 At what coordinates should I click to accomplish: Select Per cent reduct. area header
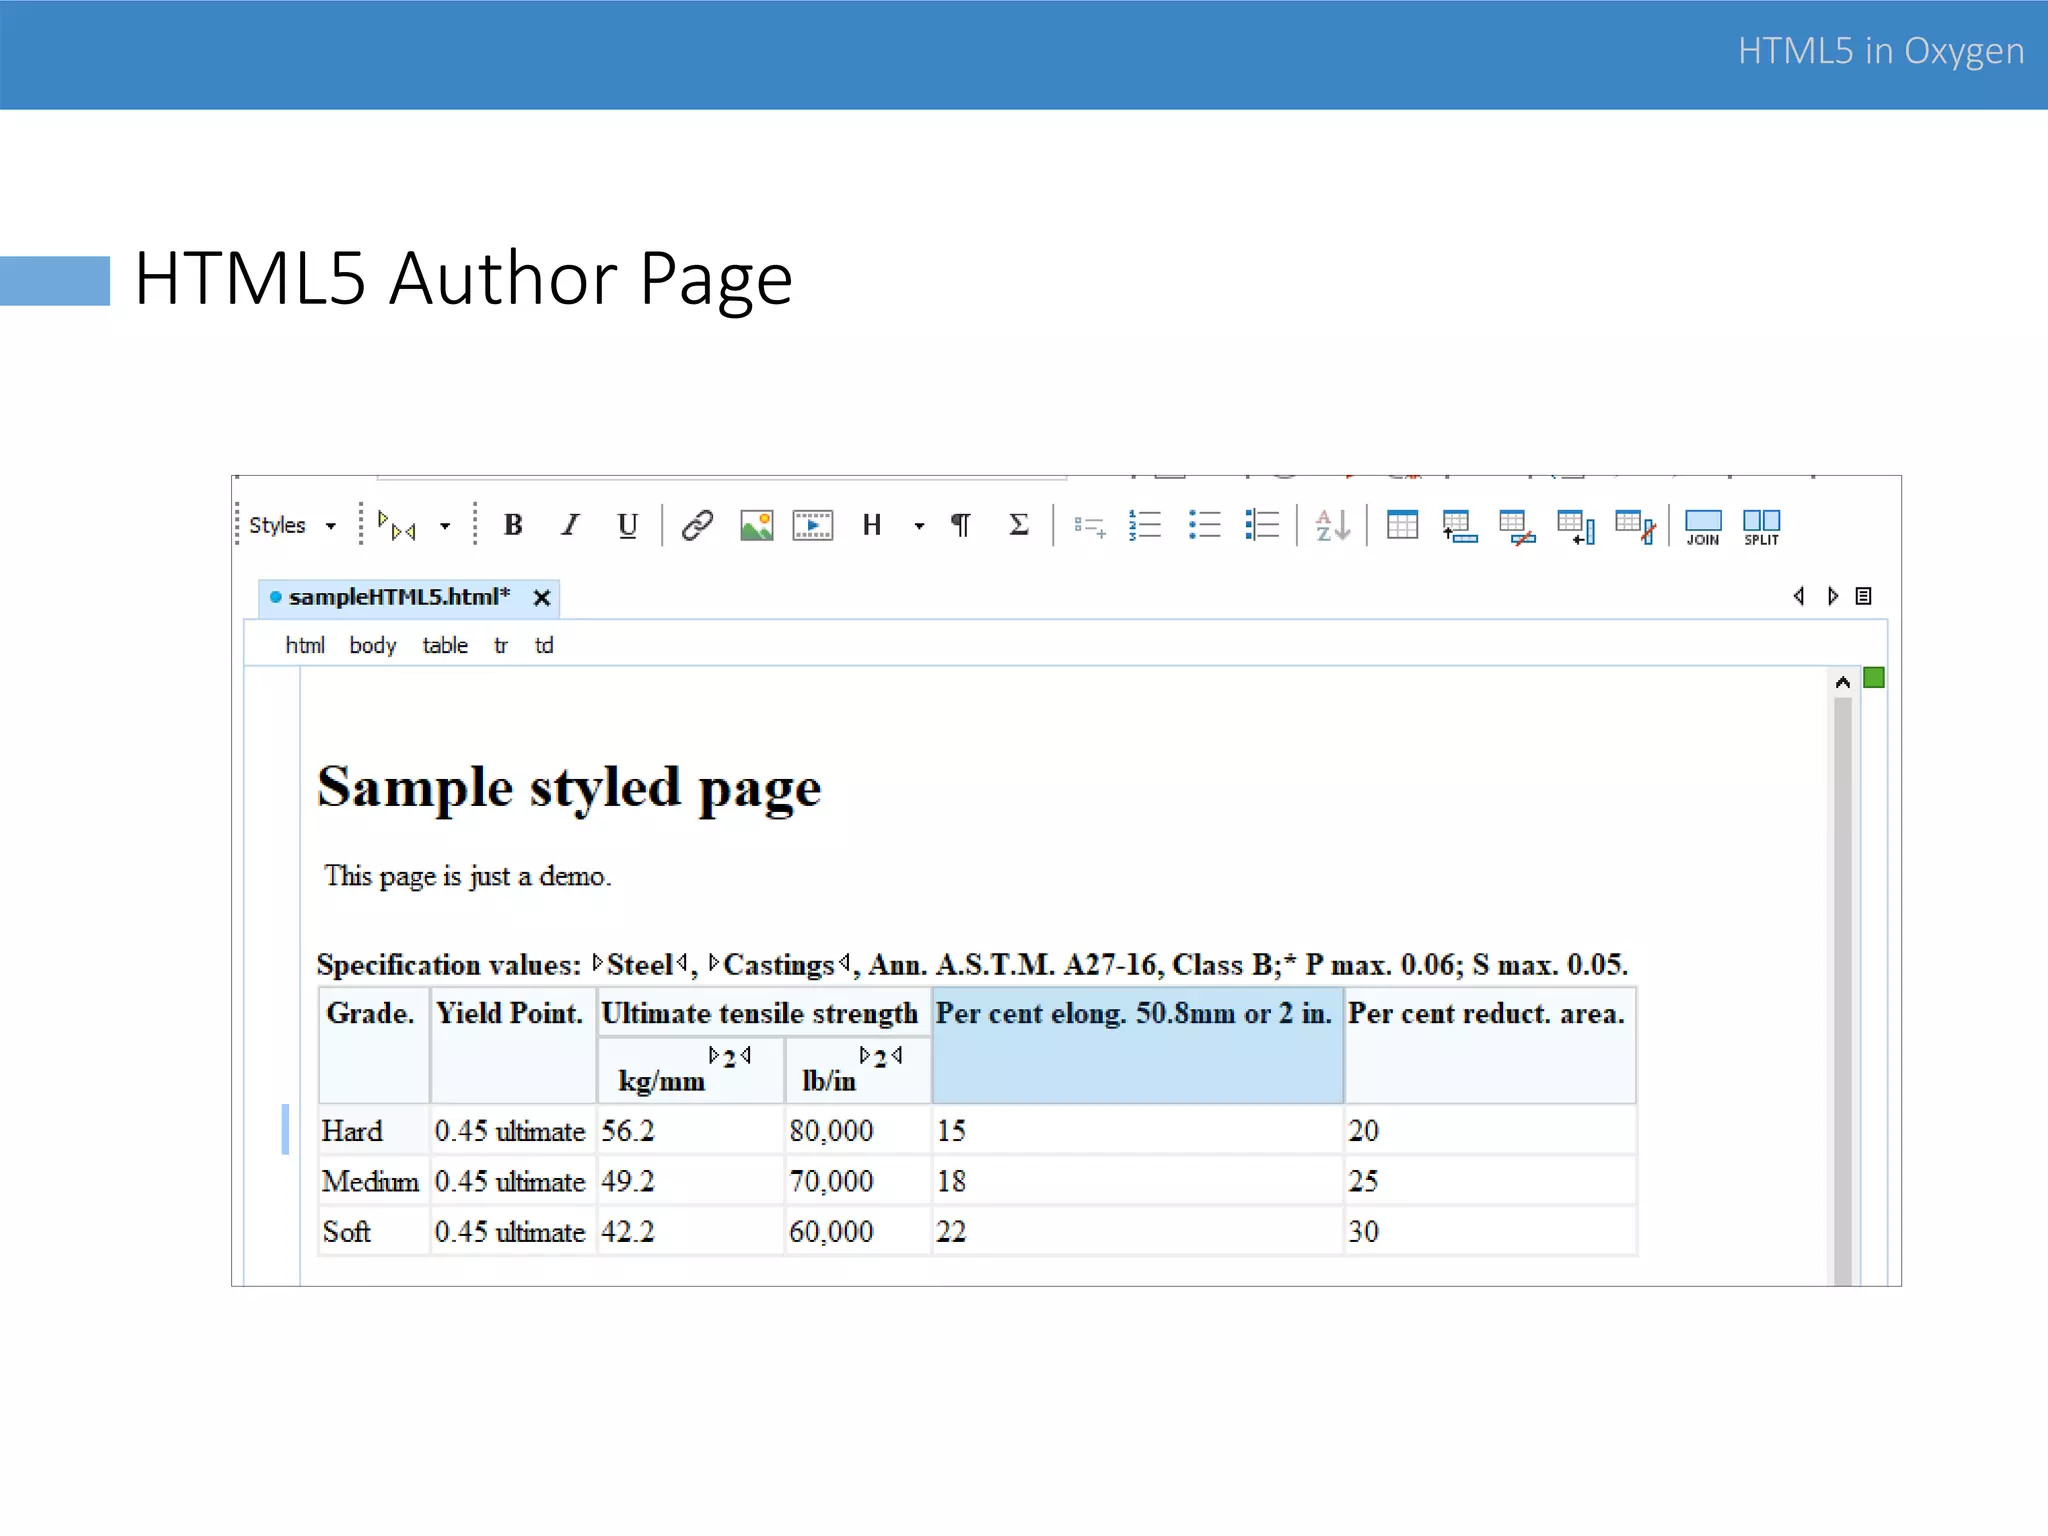1490,1045
